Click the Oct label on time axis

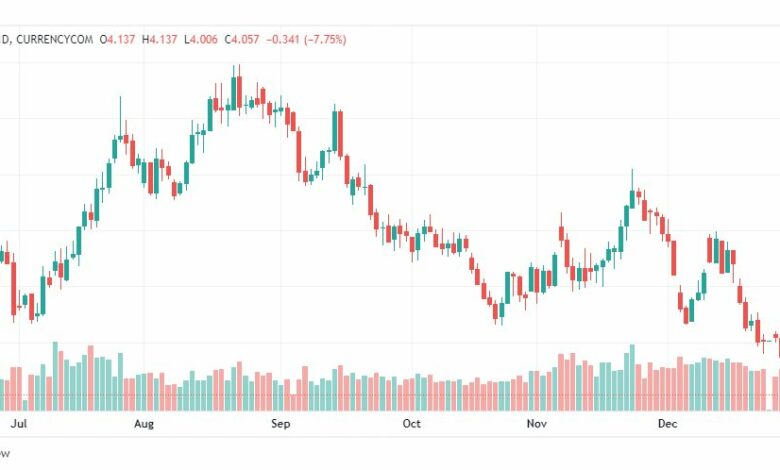(x=411, y=424)
